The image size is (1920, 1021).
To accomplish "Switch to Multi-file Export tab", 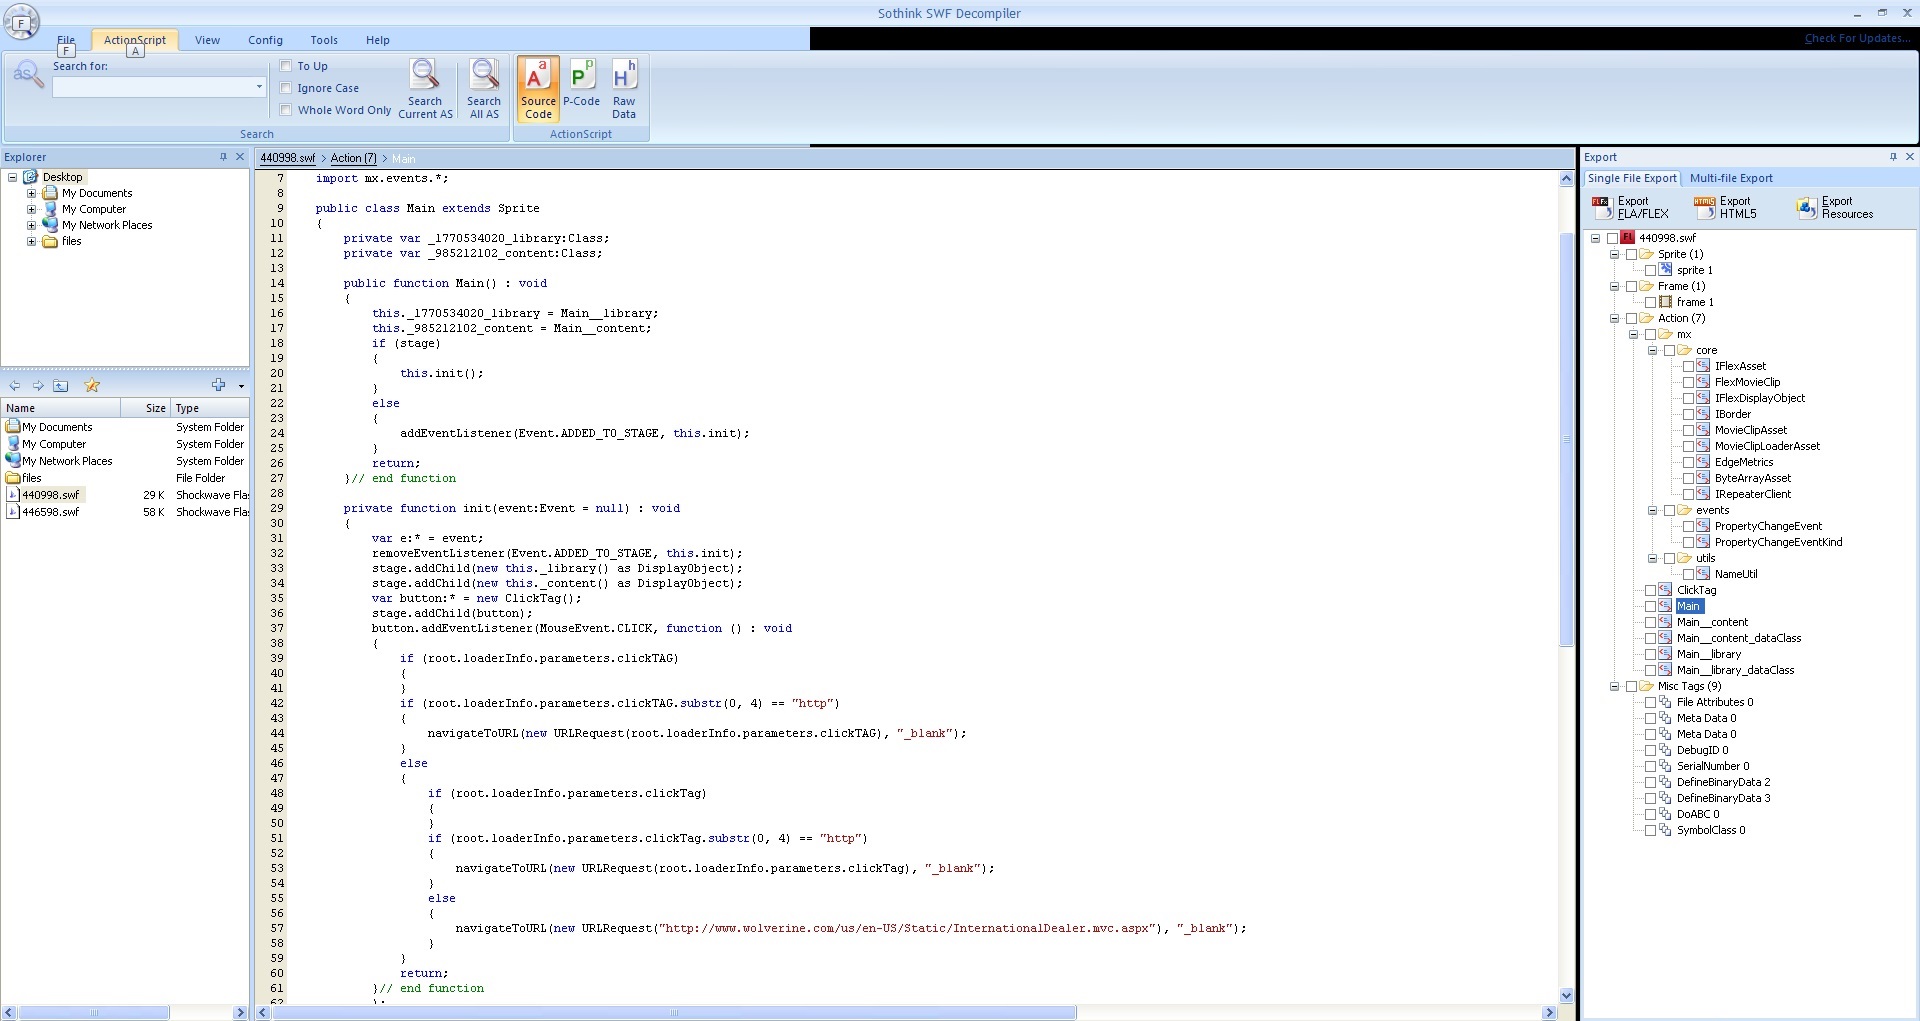I will [1731, 178].
